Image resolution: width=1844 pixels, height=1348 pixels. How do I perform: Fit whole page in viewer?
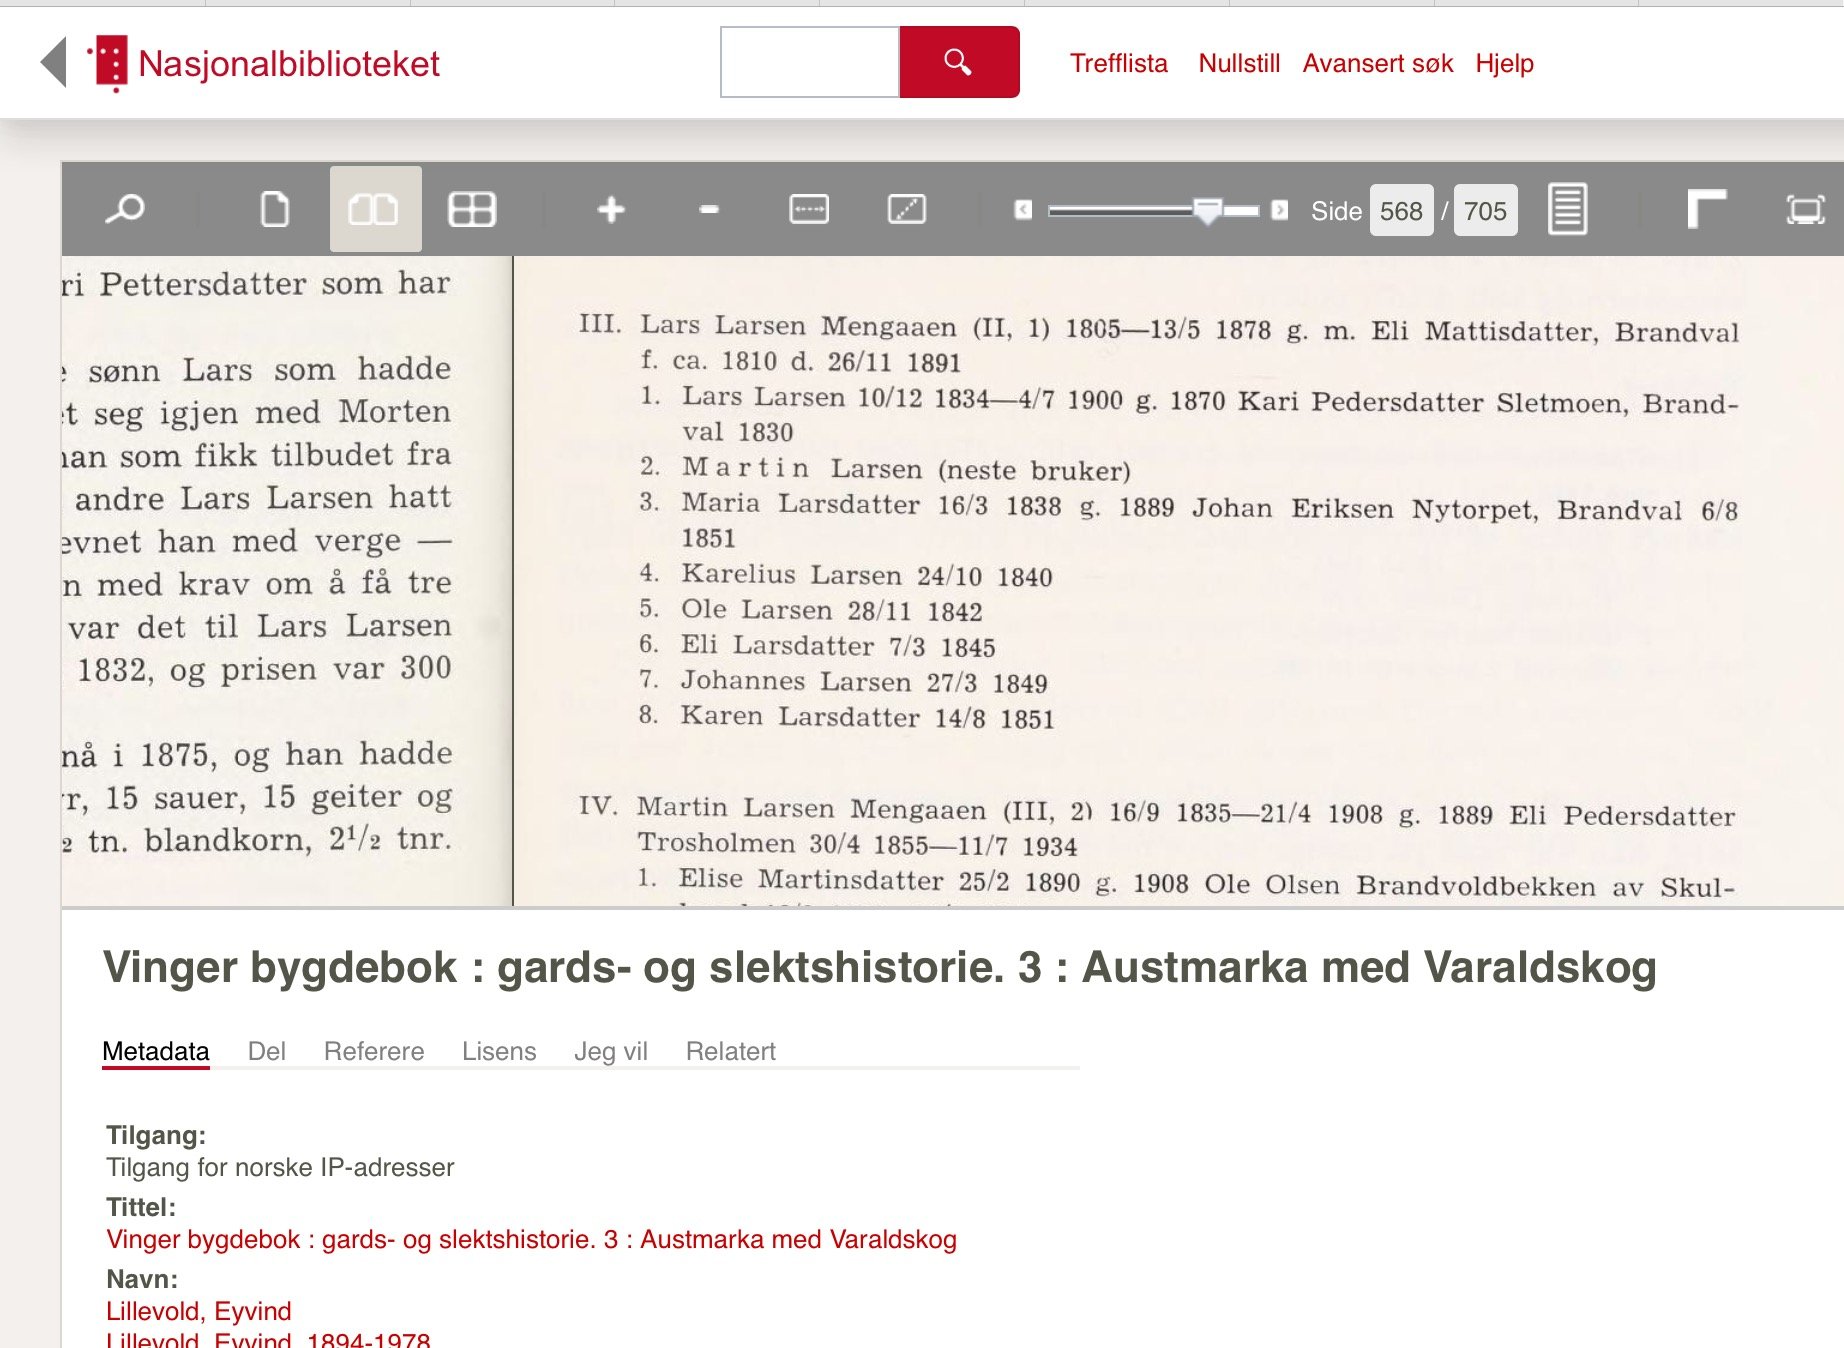906,210
